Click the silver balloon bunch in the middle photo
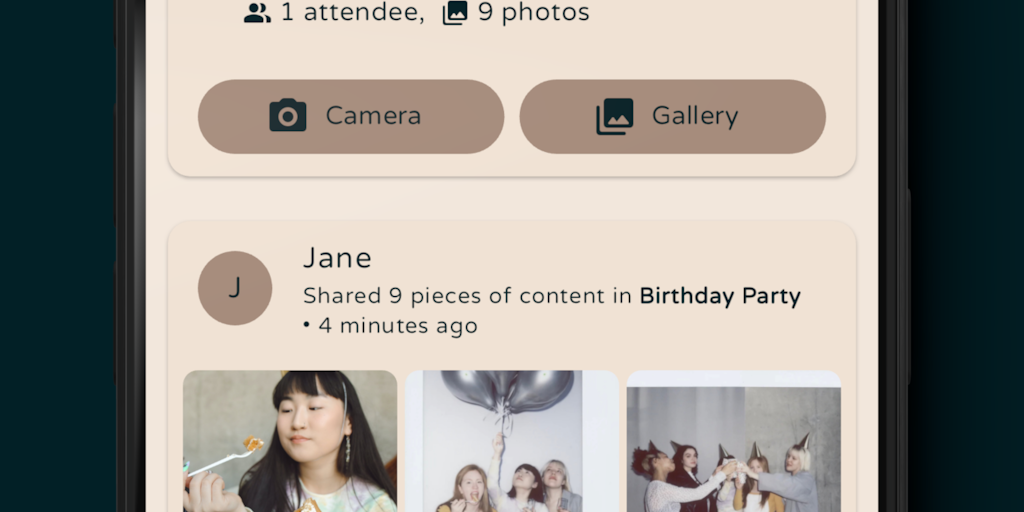This screenshot has width=1024, height=512. (510, 390)
